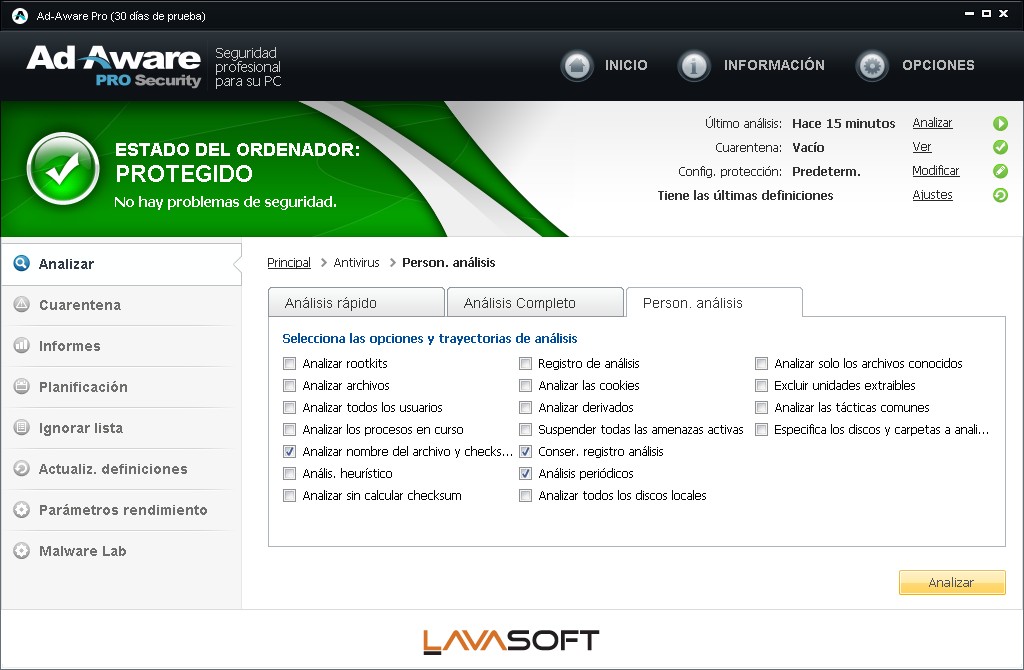The height and width of the screenshot is (670, 1024).
Task: Click the Planificación calendar icon in sidebar
Action: click(22, 386)
